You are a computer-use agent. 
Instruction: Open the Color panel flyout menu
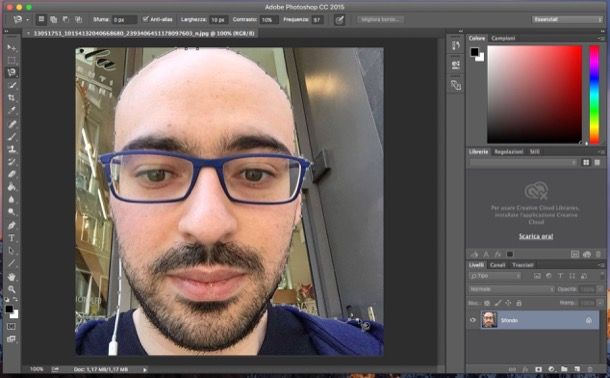click(x=601, y=38)
